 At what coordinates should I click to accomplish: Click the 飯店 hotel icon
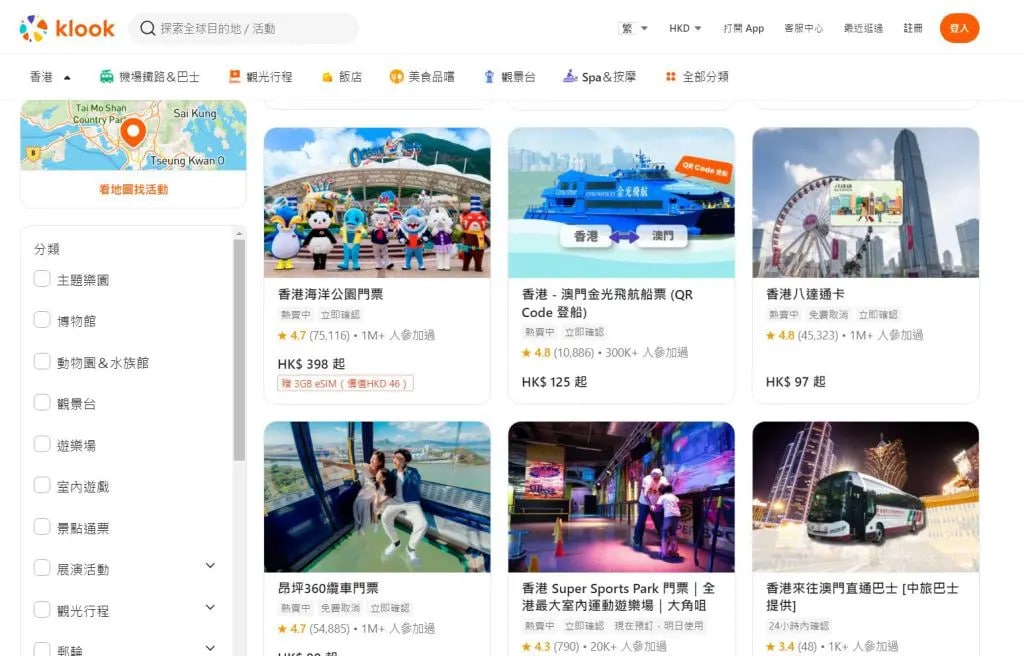point(327,77)
